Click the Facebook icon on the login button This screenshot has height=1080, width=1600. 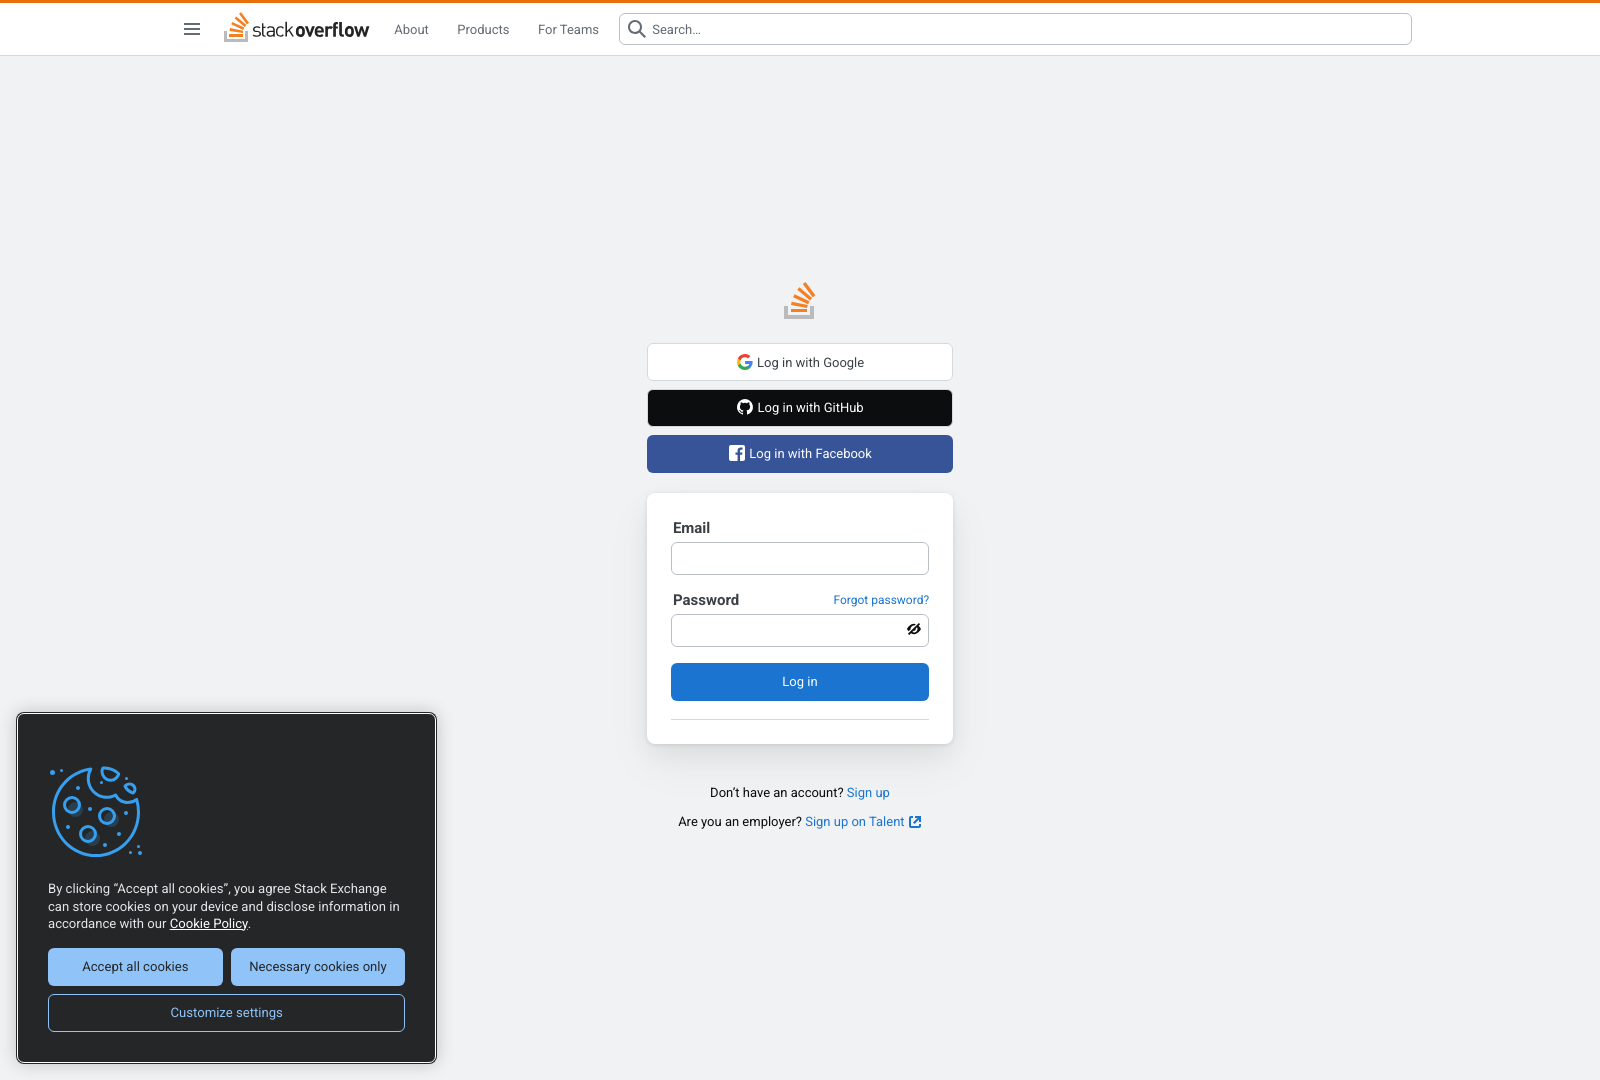tap(736, 453)
